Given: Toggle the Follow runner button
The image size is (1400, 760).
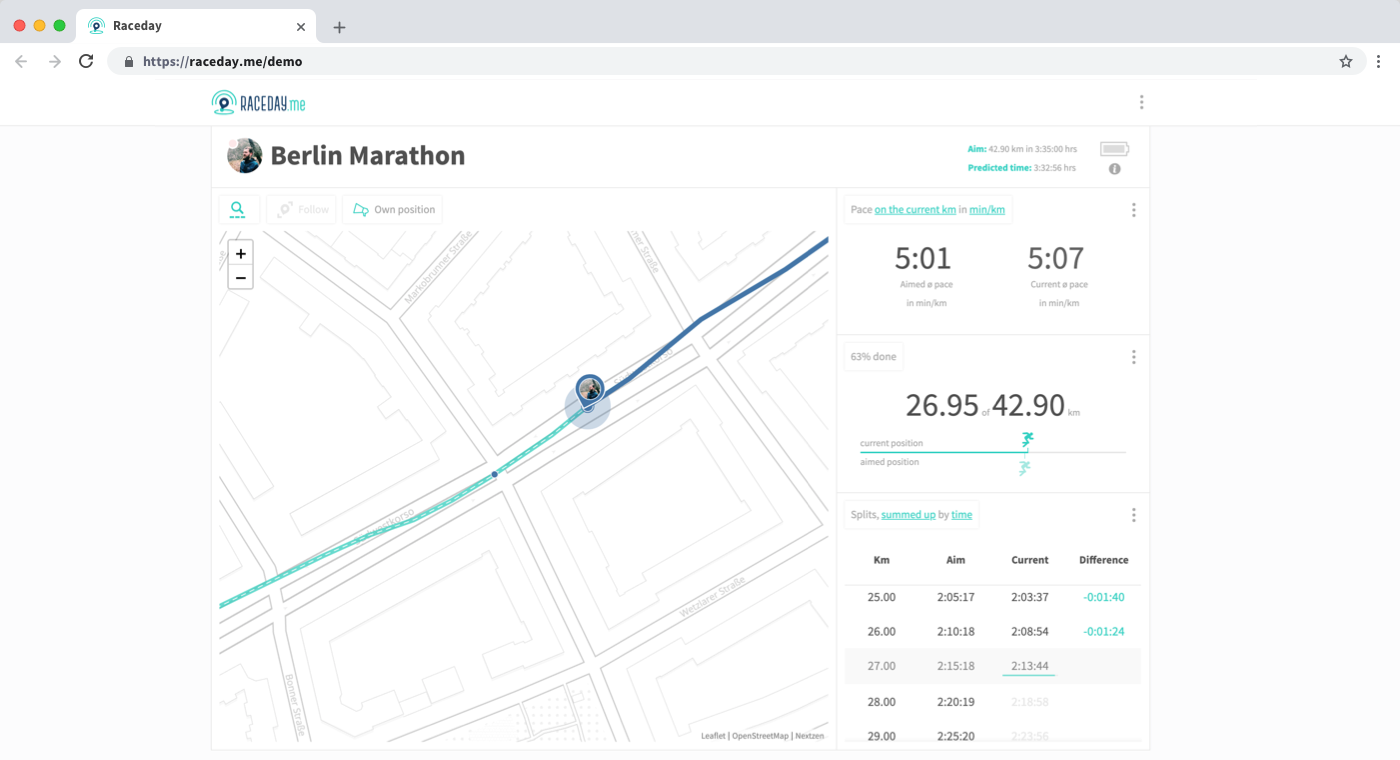Looking at the screenshot, I should point(301,210).
